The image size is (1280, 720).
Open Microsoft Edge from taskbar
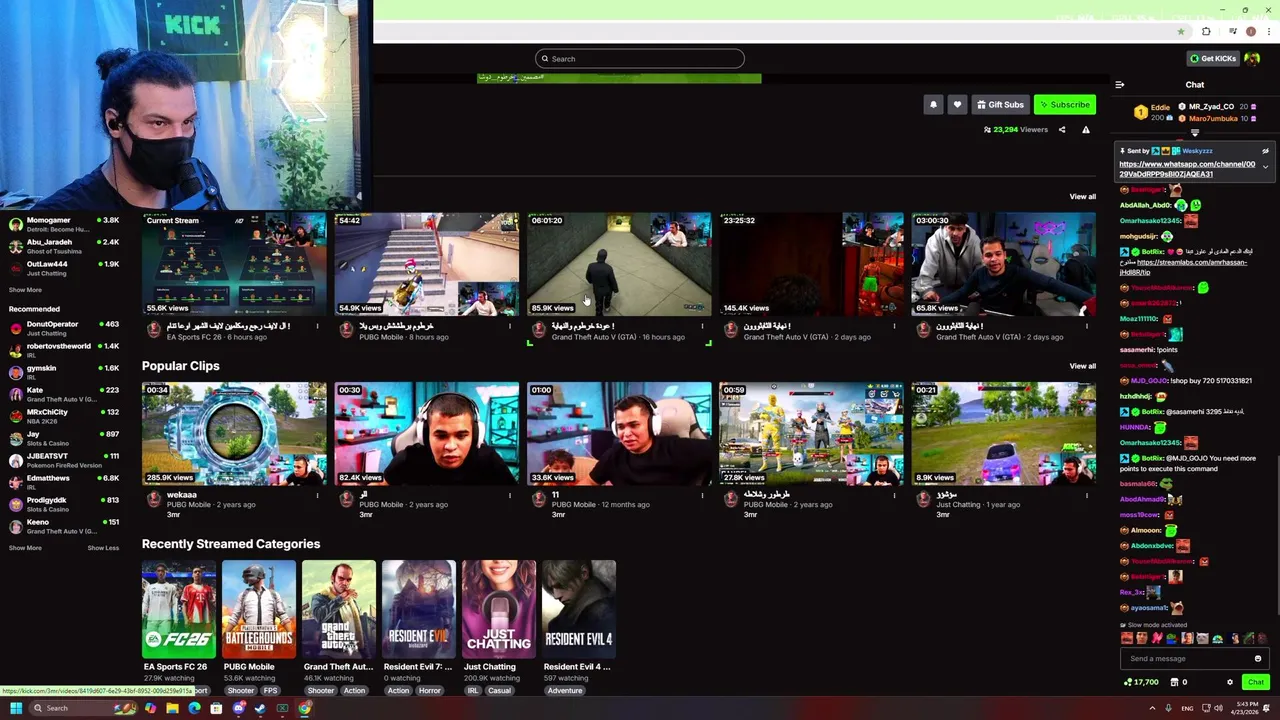(x=194, y=708)
